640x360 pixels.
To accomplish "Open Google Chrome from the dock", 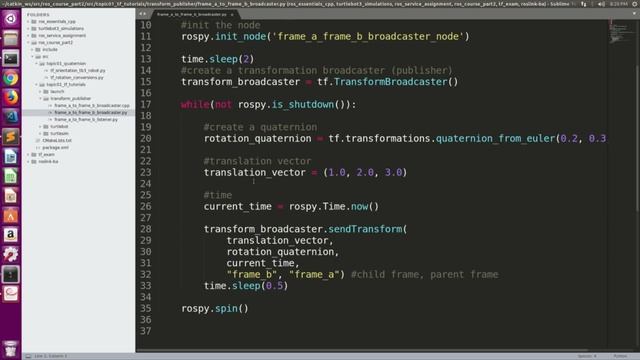I will [x=11, y=78].
